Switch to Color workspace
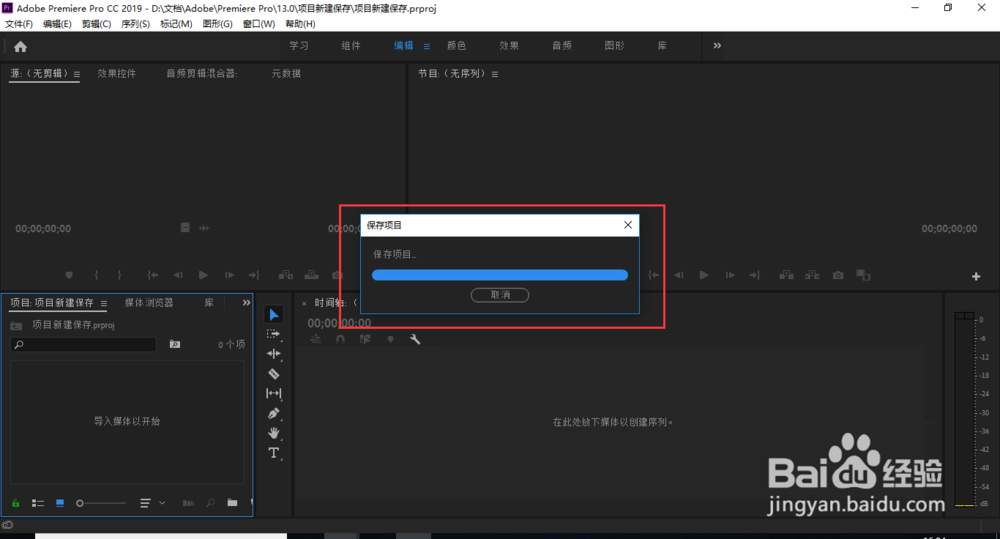 point(456,46)
